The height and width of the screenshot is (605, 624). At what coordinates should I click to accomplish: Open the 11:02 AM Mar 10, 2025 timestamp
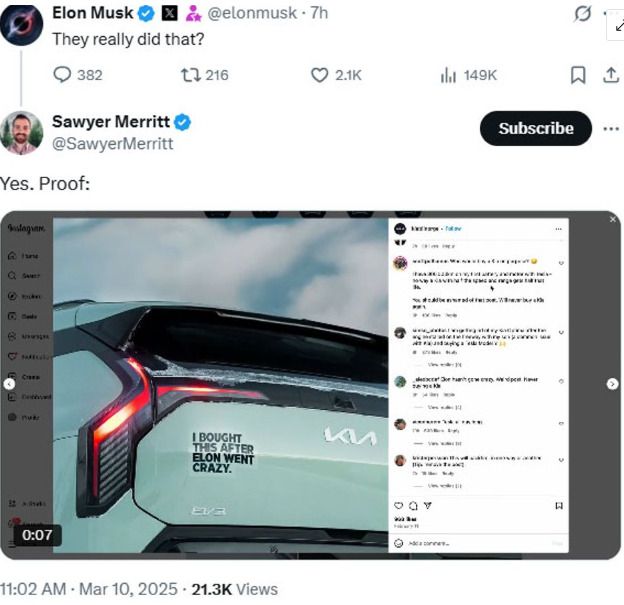click(89, 589)
